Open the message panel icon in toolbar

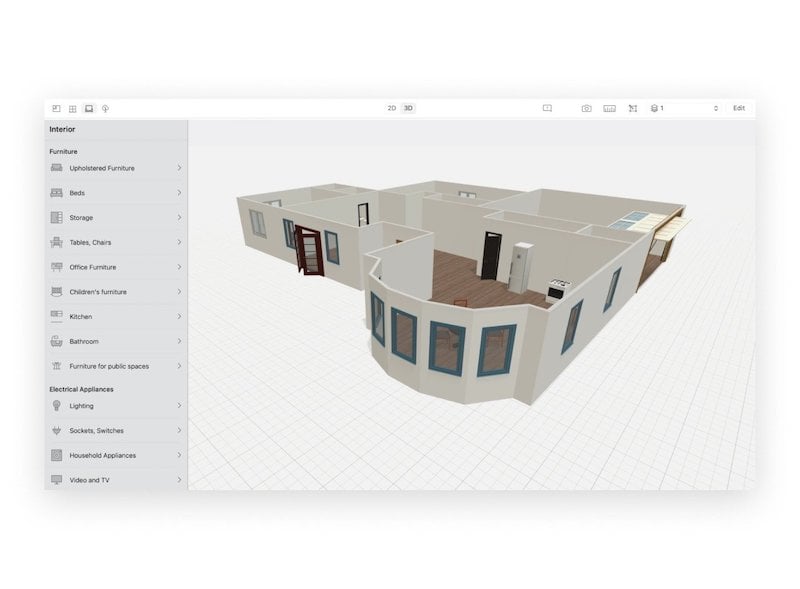(547, 108)
